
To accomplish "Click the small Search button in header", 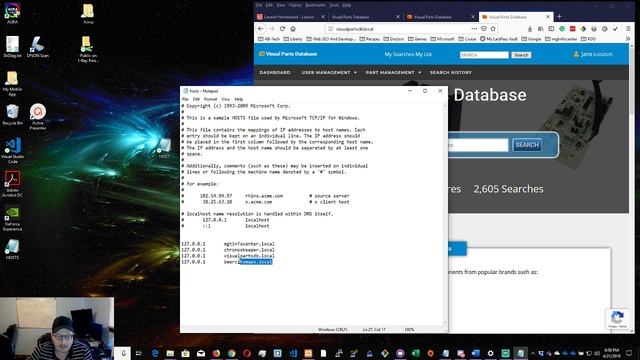I will click(521, 55).
